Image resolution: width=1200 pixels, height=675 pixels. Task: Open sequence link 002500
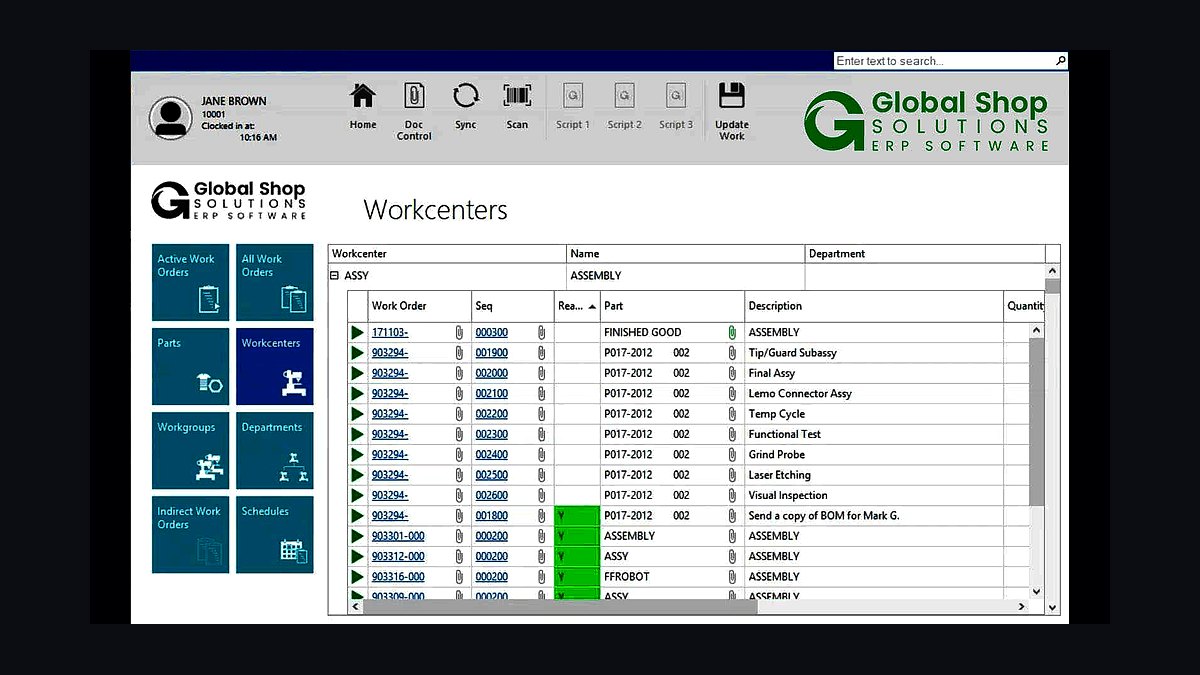(491, 475)
